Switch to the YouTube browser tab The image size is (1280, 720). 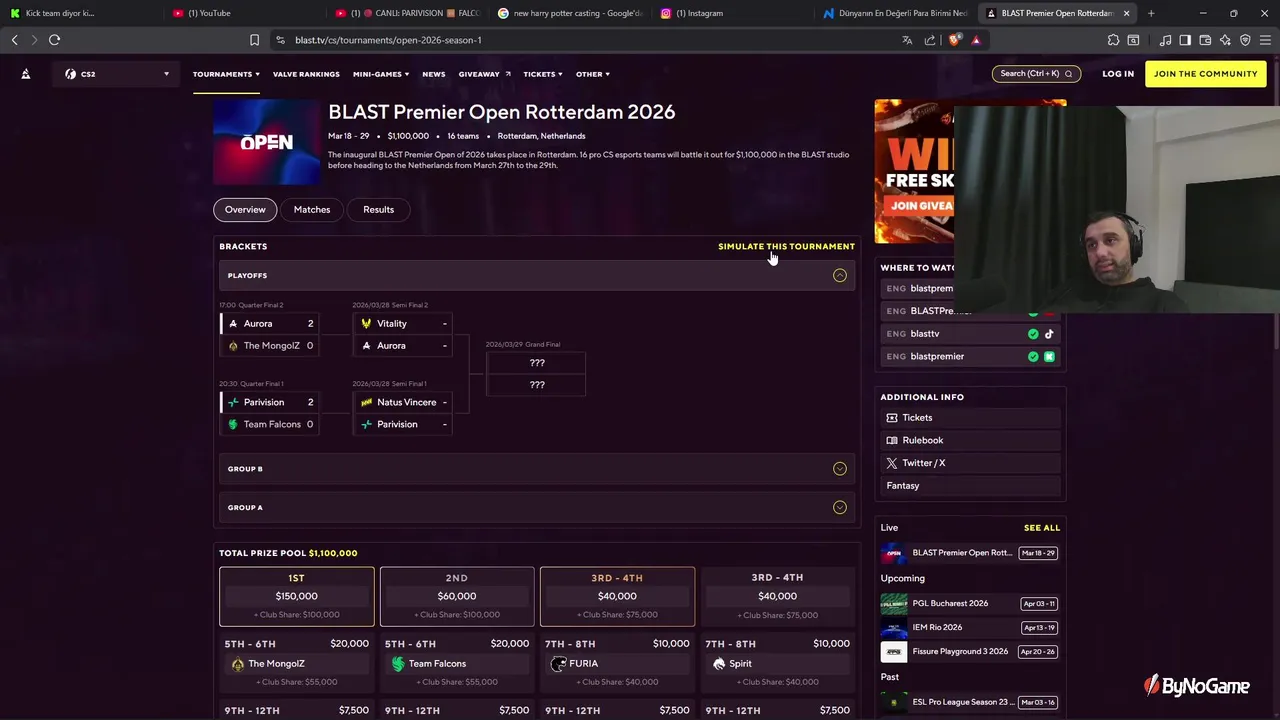coord(245,13)
